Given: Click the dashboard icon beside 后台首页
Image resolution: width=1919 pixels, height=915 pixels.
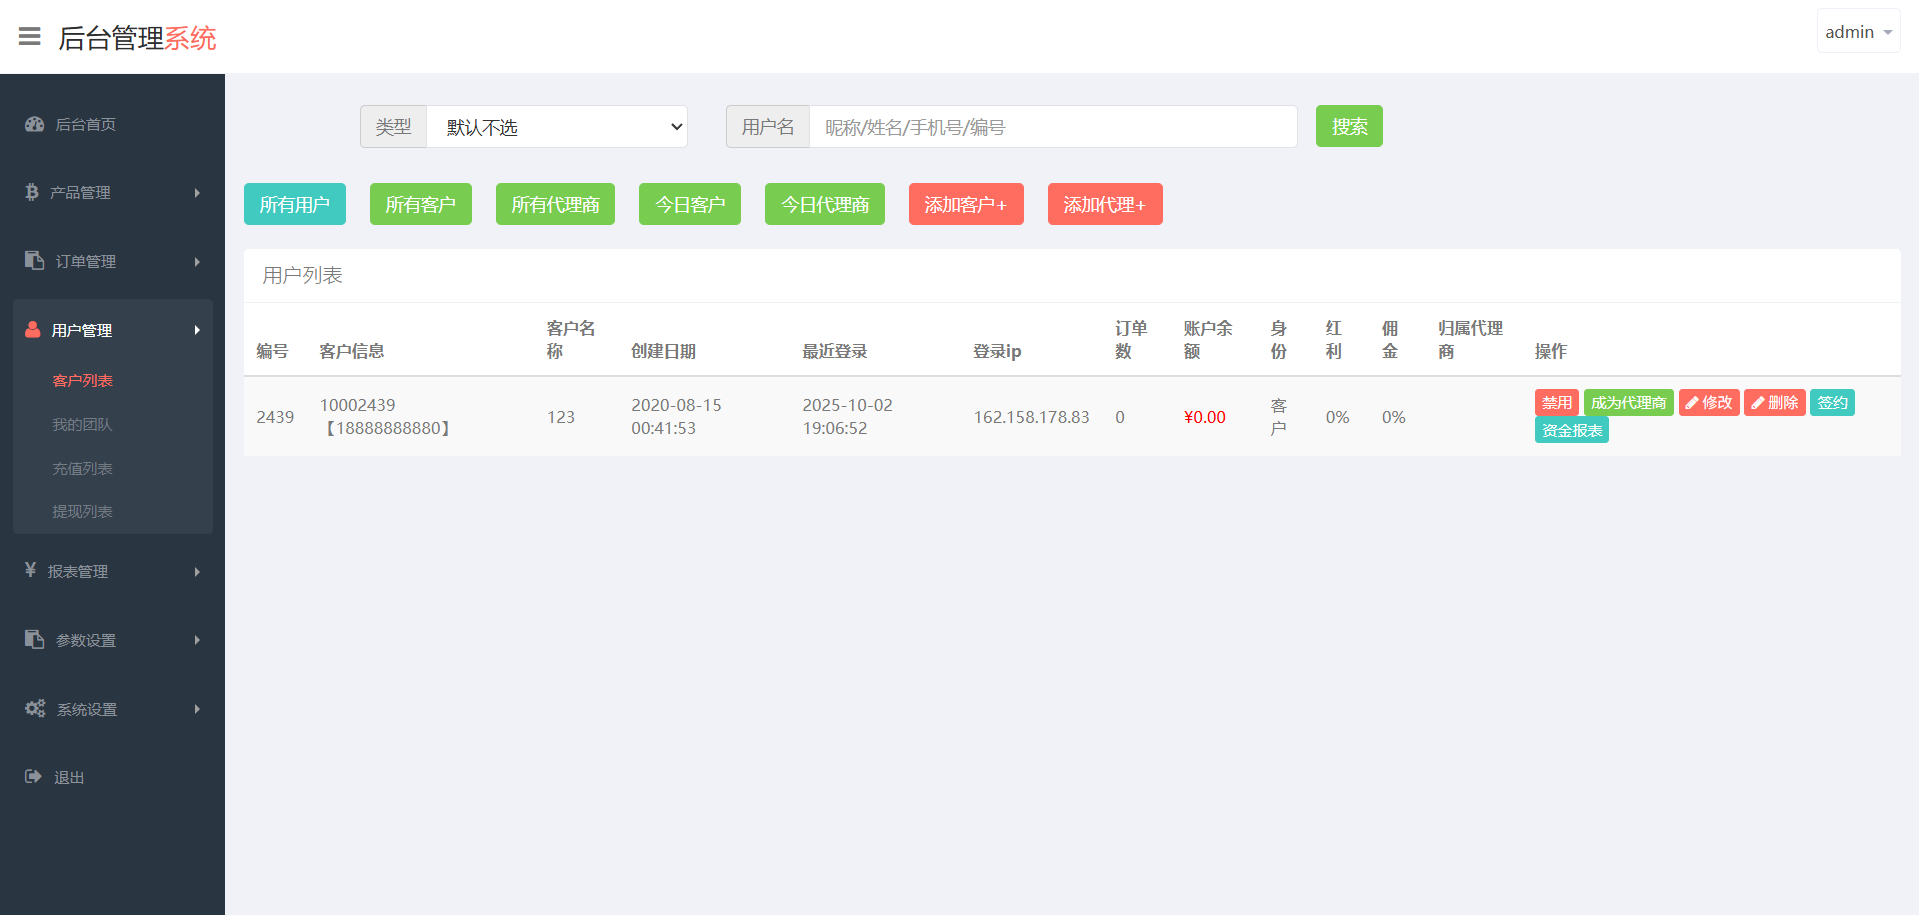Looking at the screenshot, I should pyautogui.click(x=34, y=124).
